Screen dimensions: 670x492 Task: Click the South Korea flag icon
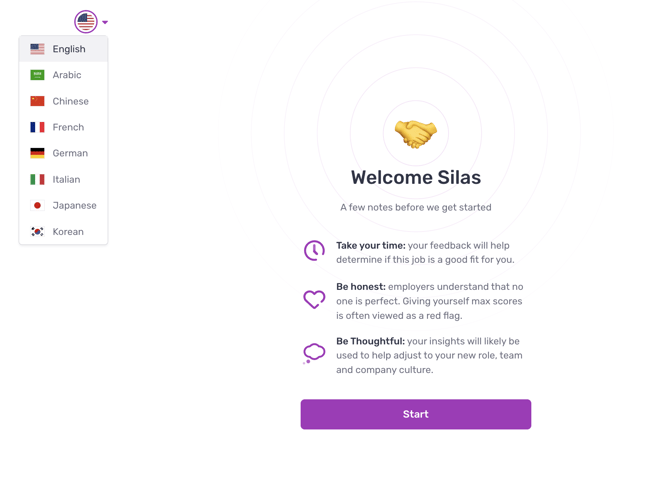coord(37,231)
